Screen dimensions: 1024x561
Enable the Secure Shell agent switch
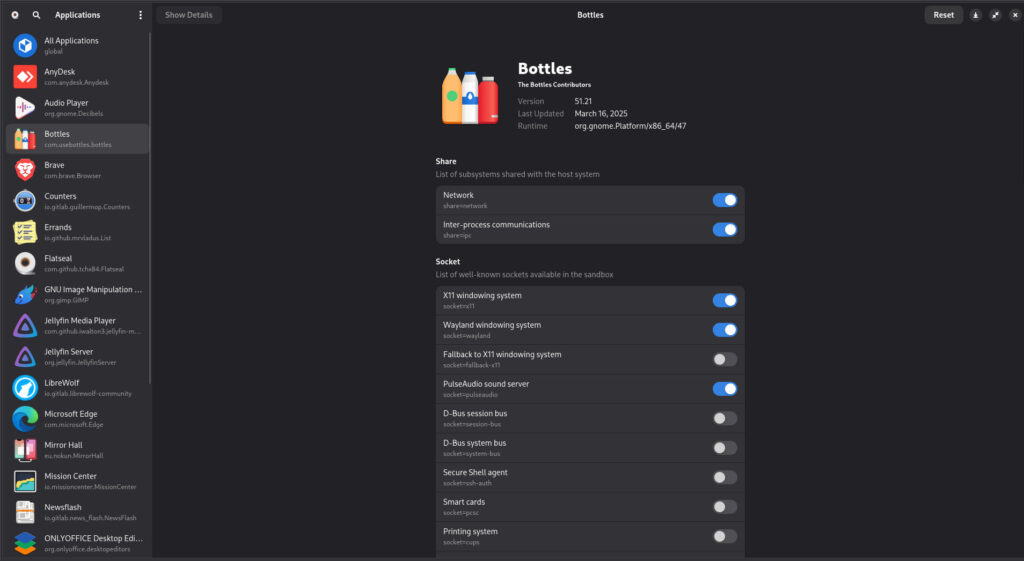725,477
